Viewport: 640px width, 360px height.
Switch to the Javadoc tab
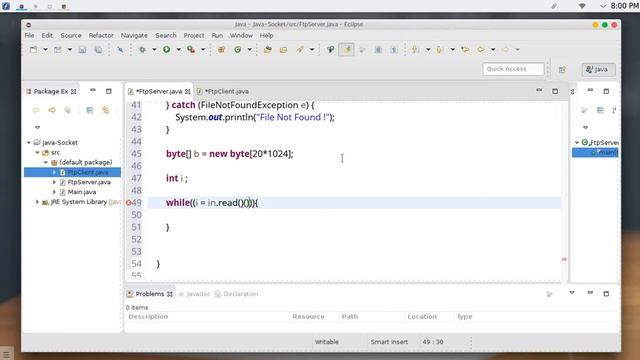point(194,294)
